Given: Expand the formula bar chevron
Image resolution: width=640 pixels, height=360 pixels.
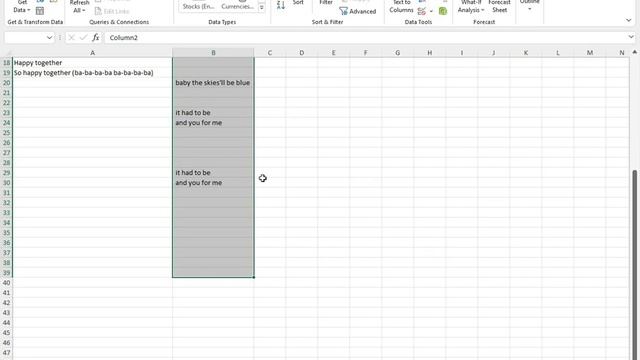Looking at the screenshot, I should (631, 37).
